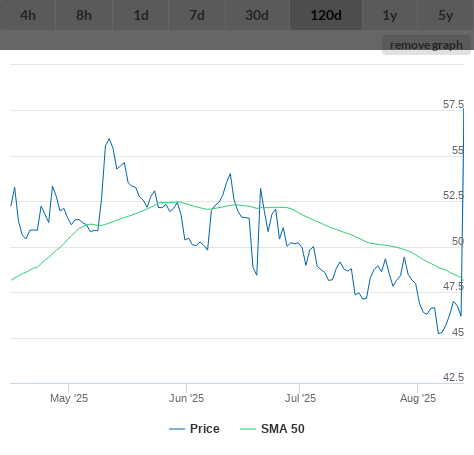The height and width of the screenshot is (455, 474).
Task: View the 5y price history
Action: pyautogui.click(x=446, y=15)
